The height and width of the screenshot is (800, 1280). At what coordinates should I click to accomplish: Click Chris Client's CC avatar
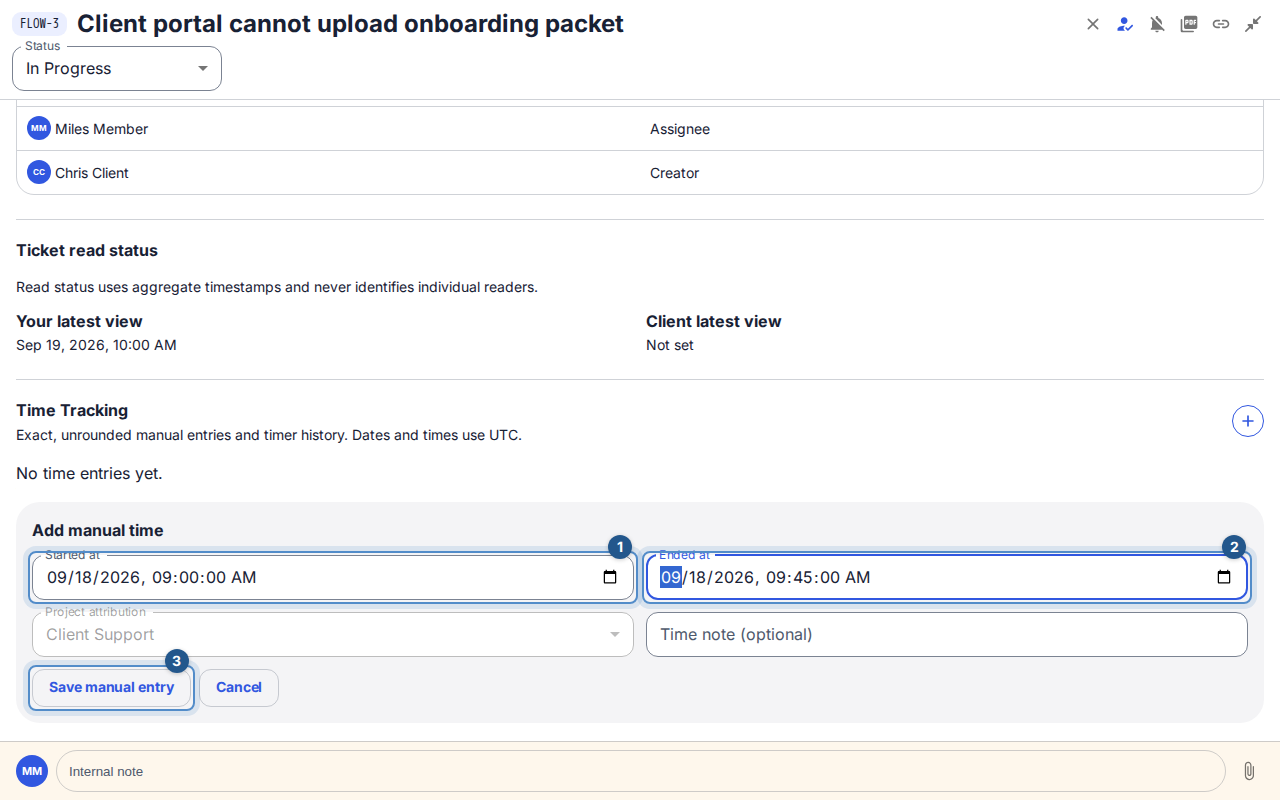(39, 172)
